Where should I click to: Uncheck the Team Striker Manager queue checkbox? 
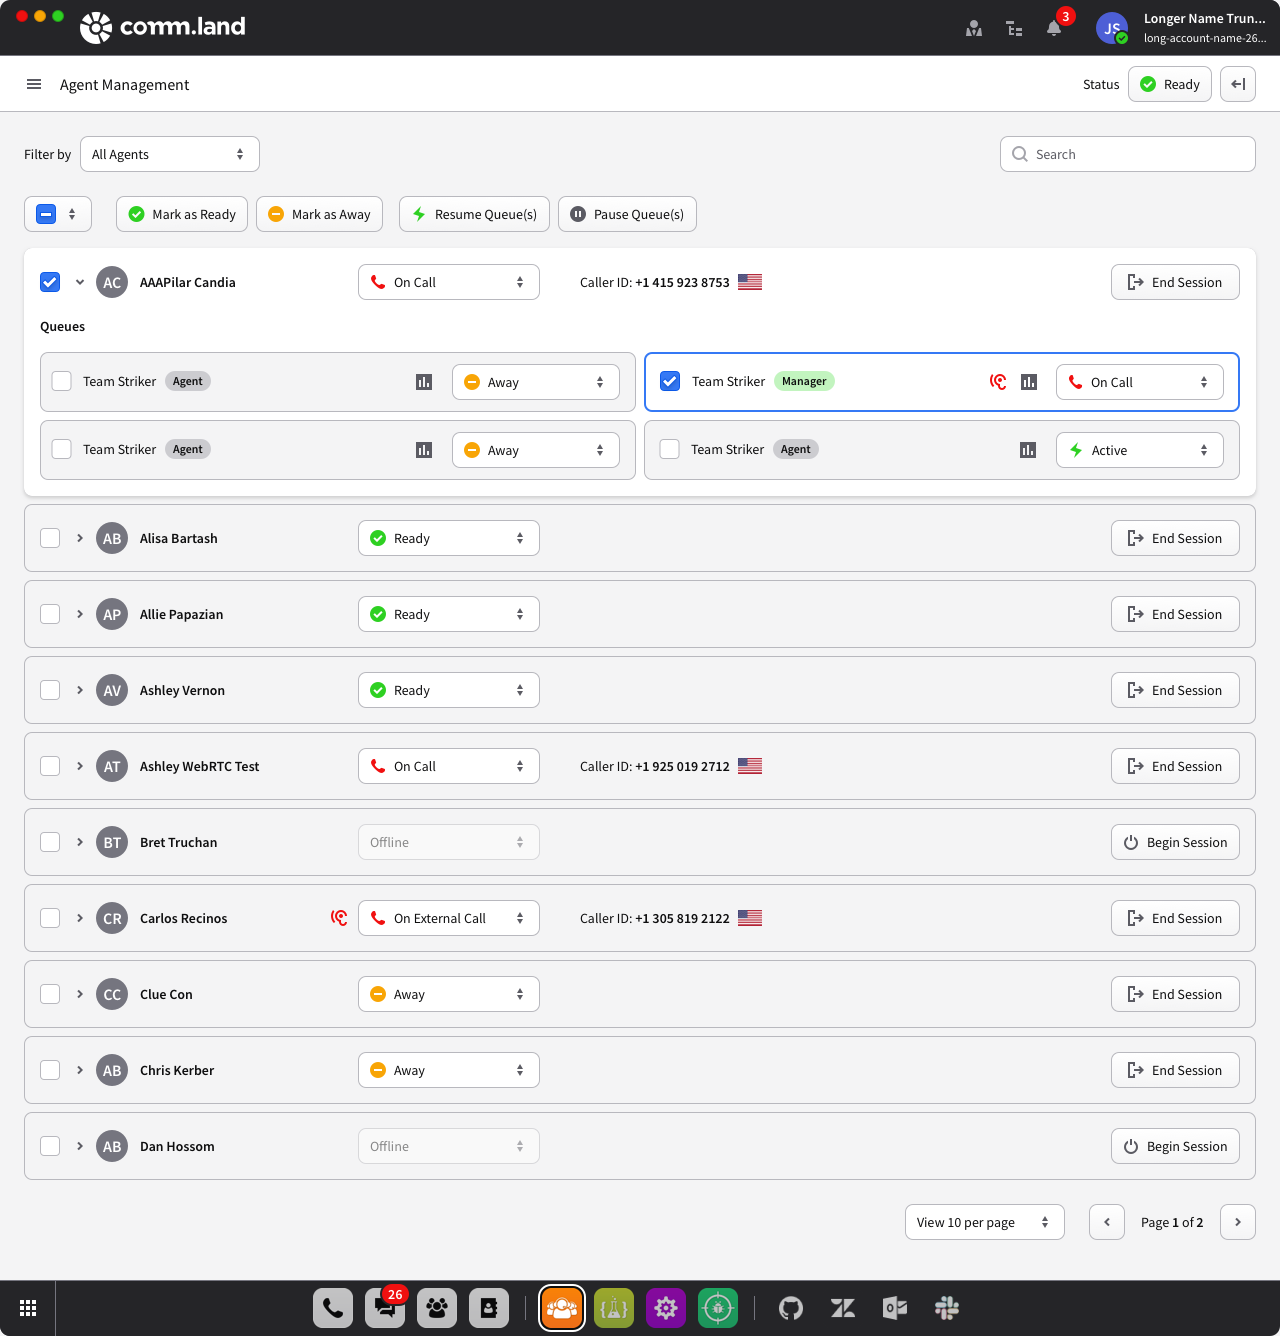(670, 381)
